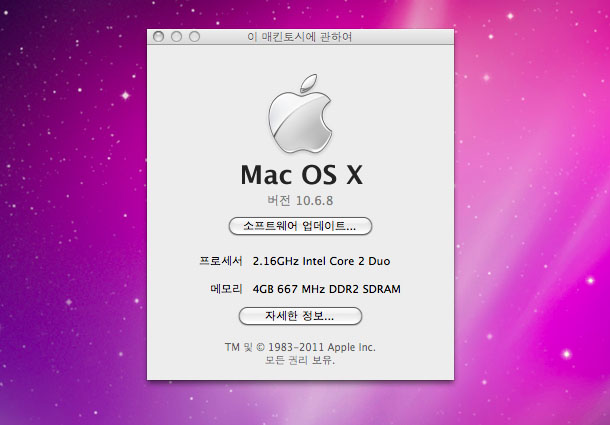
Task: Click the 이 매킨토시에 관하여 window title
Action: 299,37
